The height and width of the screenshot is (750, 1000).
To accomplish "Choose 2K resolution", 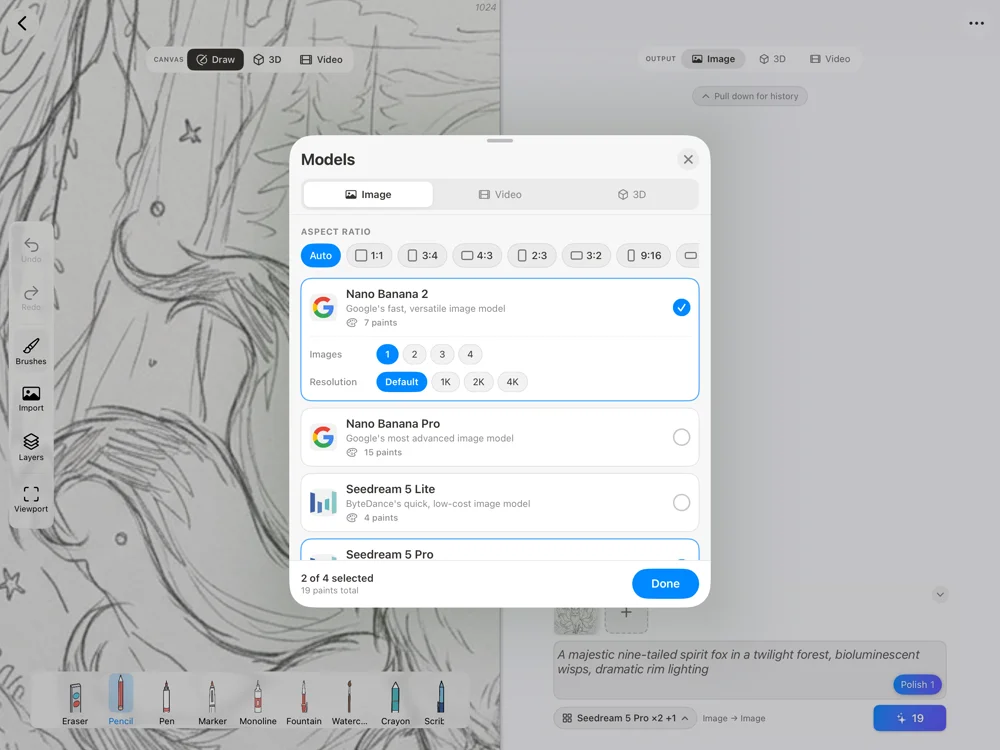I will pos(478,382).
